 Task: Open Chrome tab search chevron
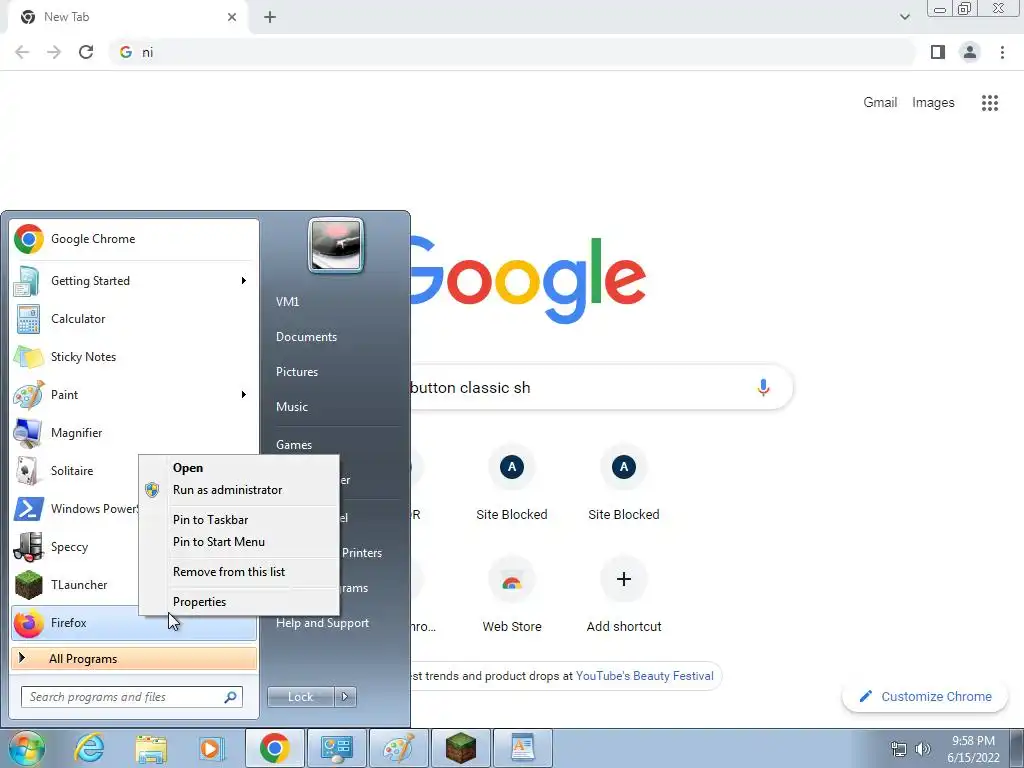pyautogui.click(x=904, y=17)
